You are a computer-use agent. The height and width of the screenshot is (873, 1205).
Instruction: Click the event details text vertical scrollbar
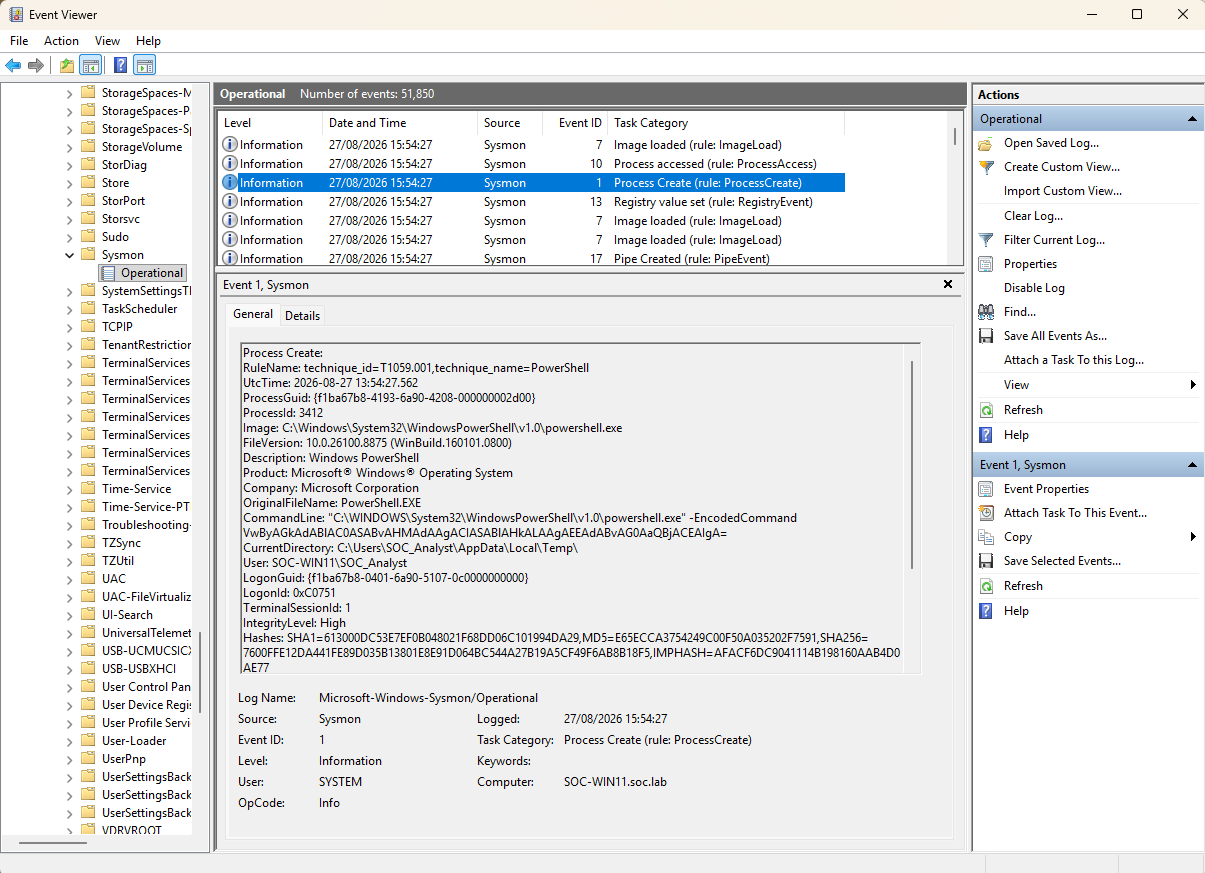coord(913,464)
